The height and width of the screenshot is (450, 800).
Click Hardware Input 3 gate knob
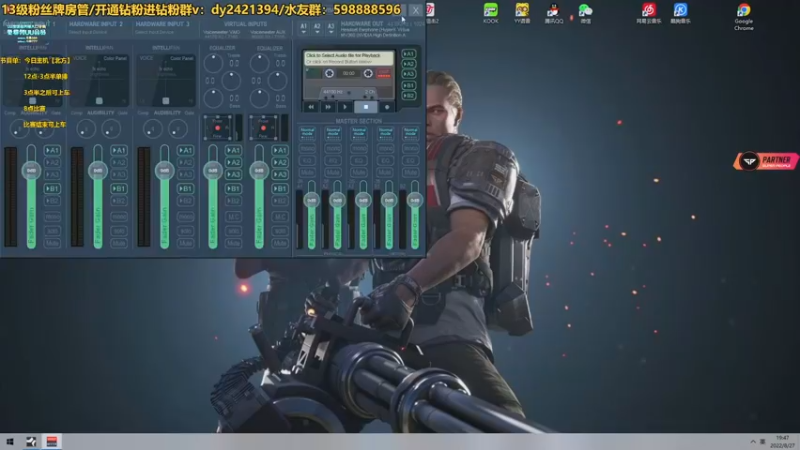click(178, 129)
